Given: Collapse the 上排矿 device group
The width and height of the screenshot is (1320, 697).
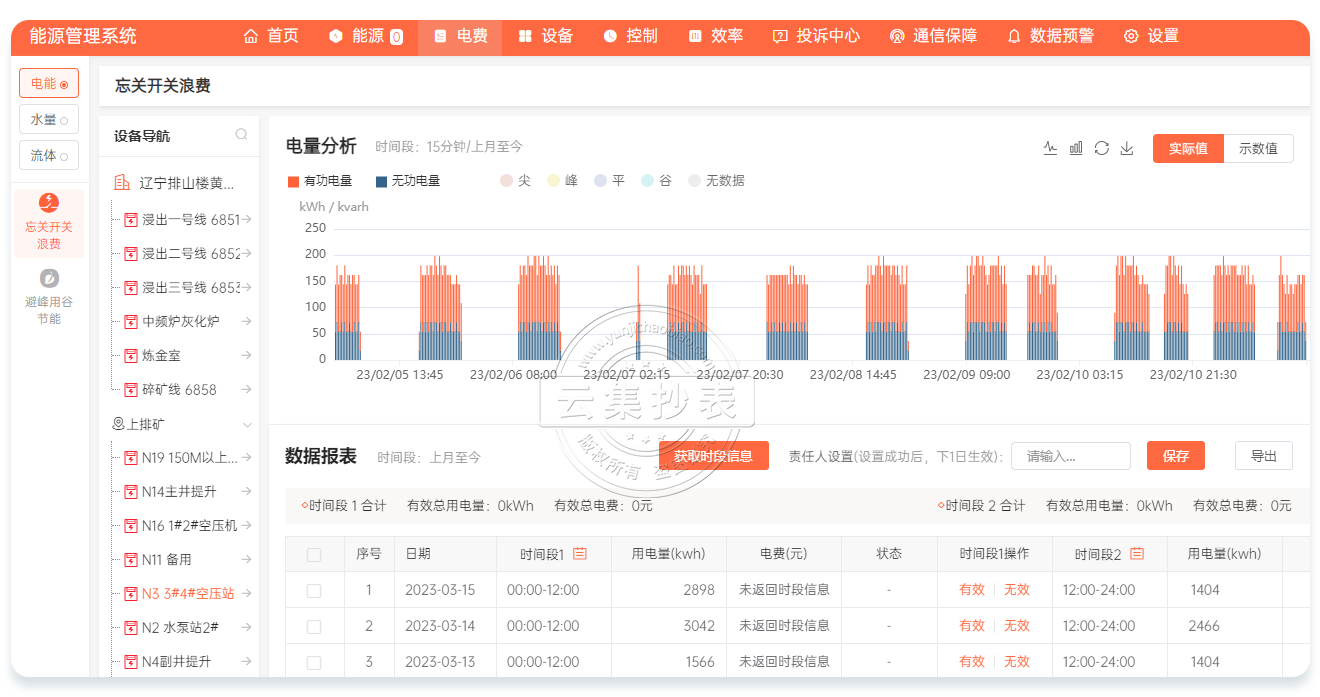Looking at the screenshot, I should click(247, 425).
